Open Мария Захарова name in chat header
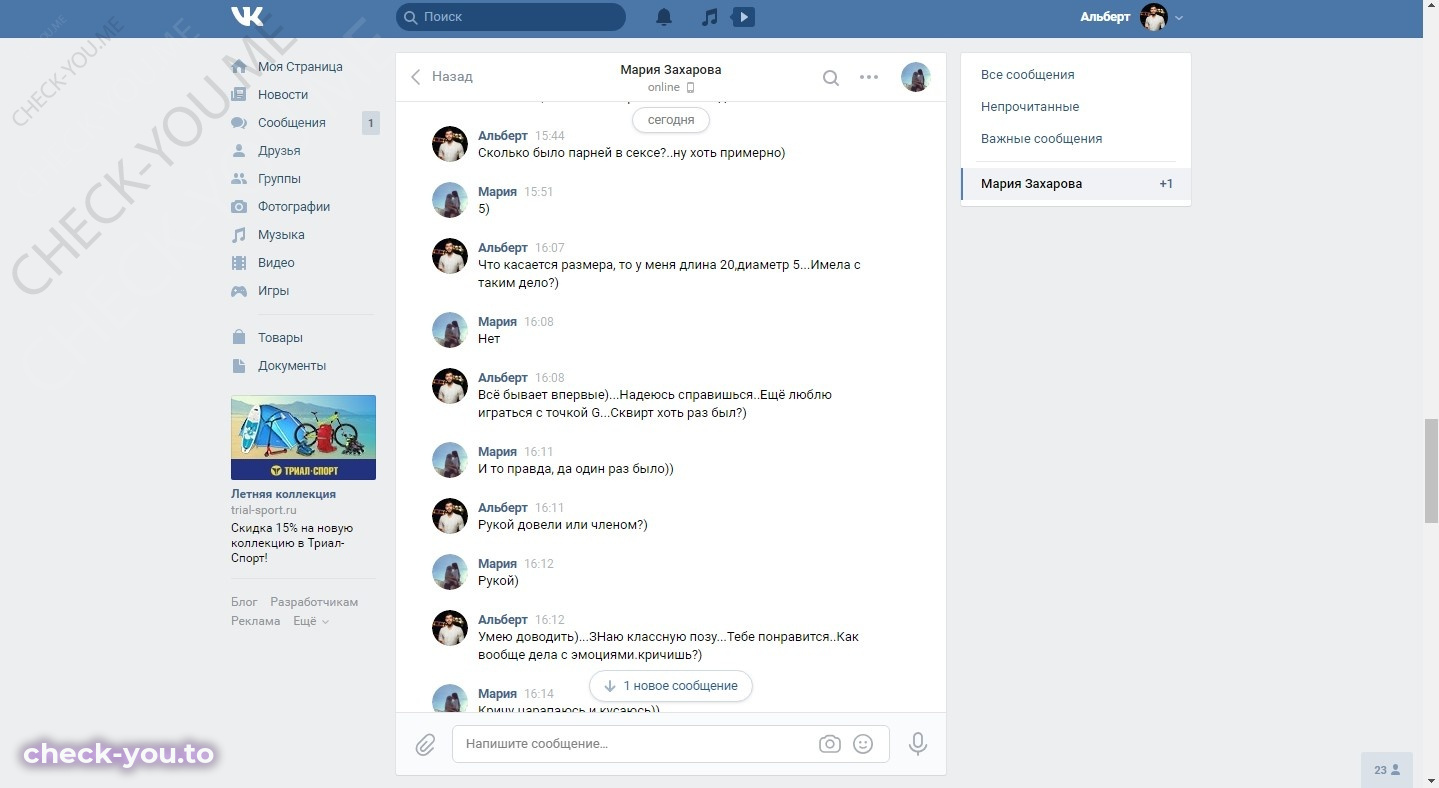1439x788 pixels. [x=670, y=70]
